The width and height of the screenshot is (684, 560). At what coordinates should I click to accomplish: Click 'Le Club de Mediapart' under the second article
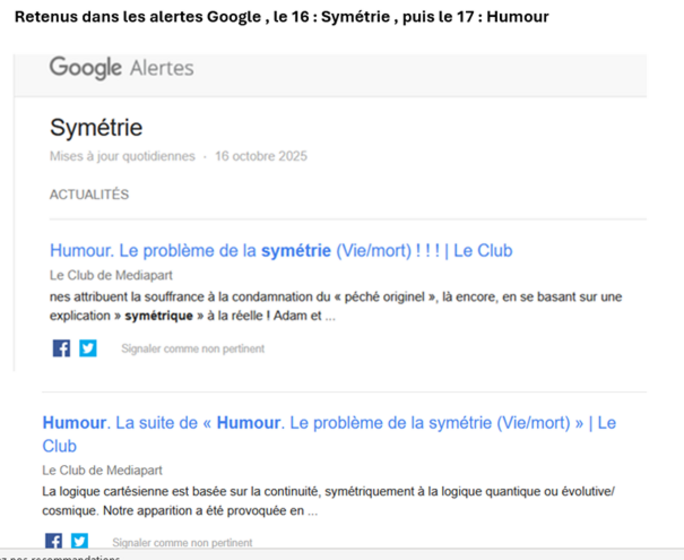[x=102, y=470]
